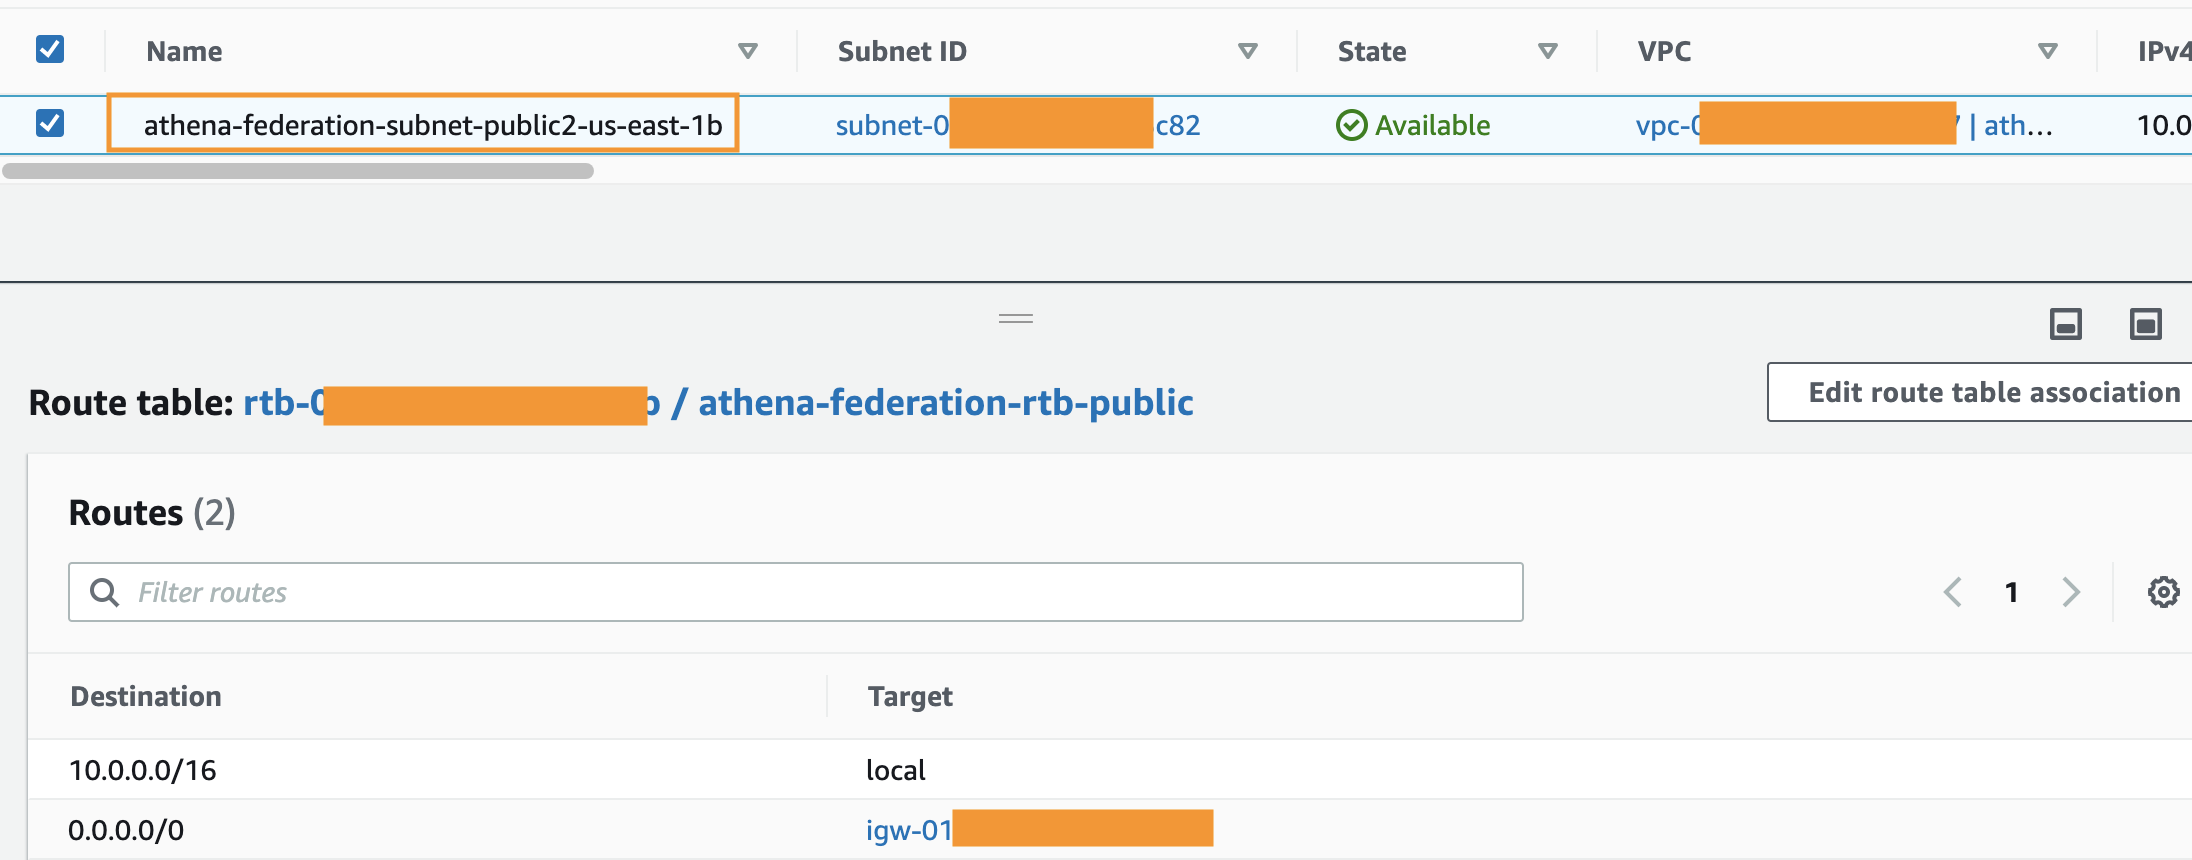This screenshot has width=2192, height=860.
Task: Expand the details split panel to full view
Action: (x=2145, y=324)
